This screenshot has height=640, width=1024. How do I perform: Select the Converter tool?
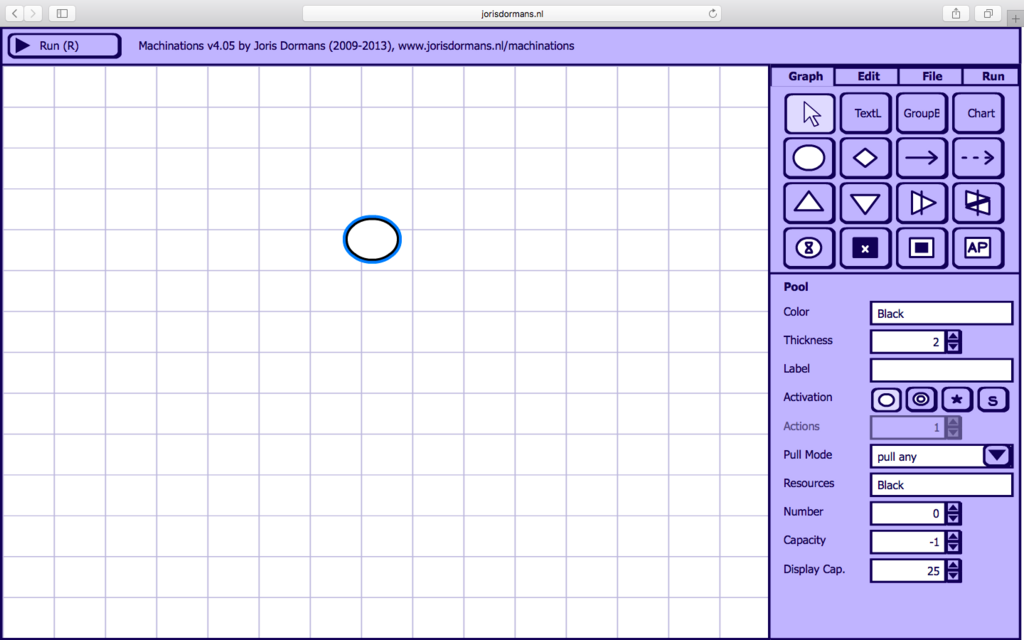click(921, 203)
